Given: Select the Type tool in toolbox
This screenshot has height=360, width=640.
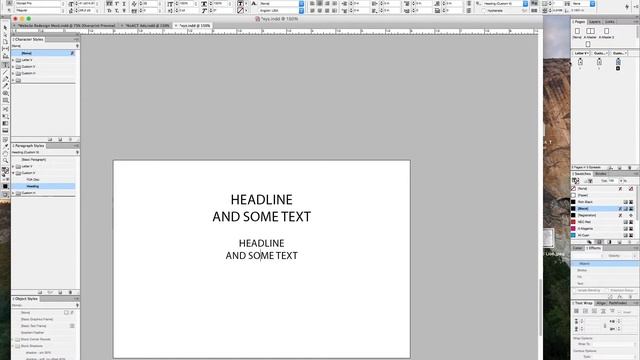Looking at the screenshot, I should point(5,65).
